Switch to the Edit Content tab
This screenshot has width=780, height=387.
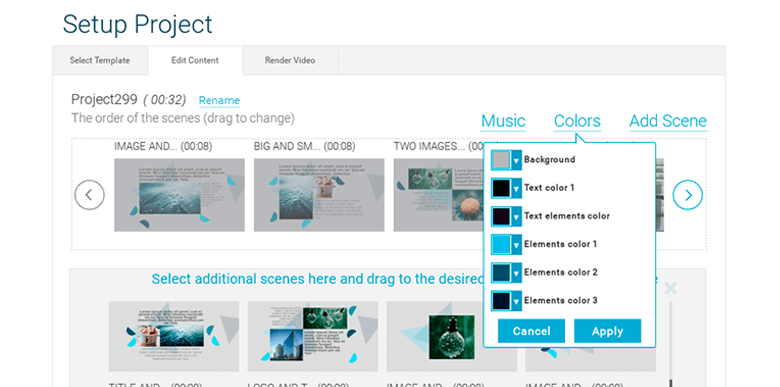tap(195, 60)
